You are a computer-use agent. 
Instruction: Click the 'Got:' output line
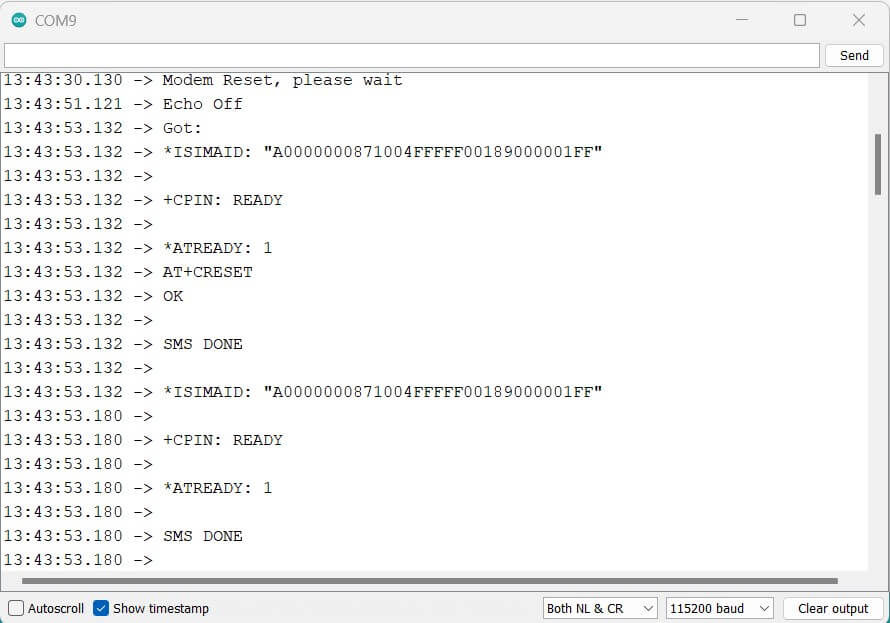coord(103,128)
